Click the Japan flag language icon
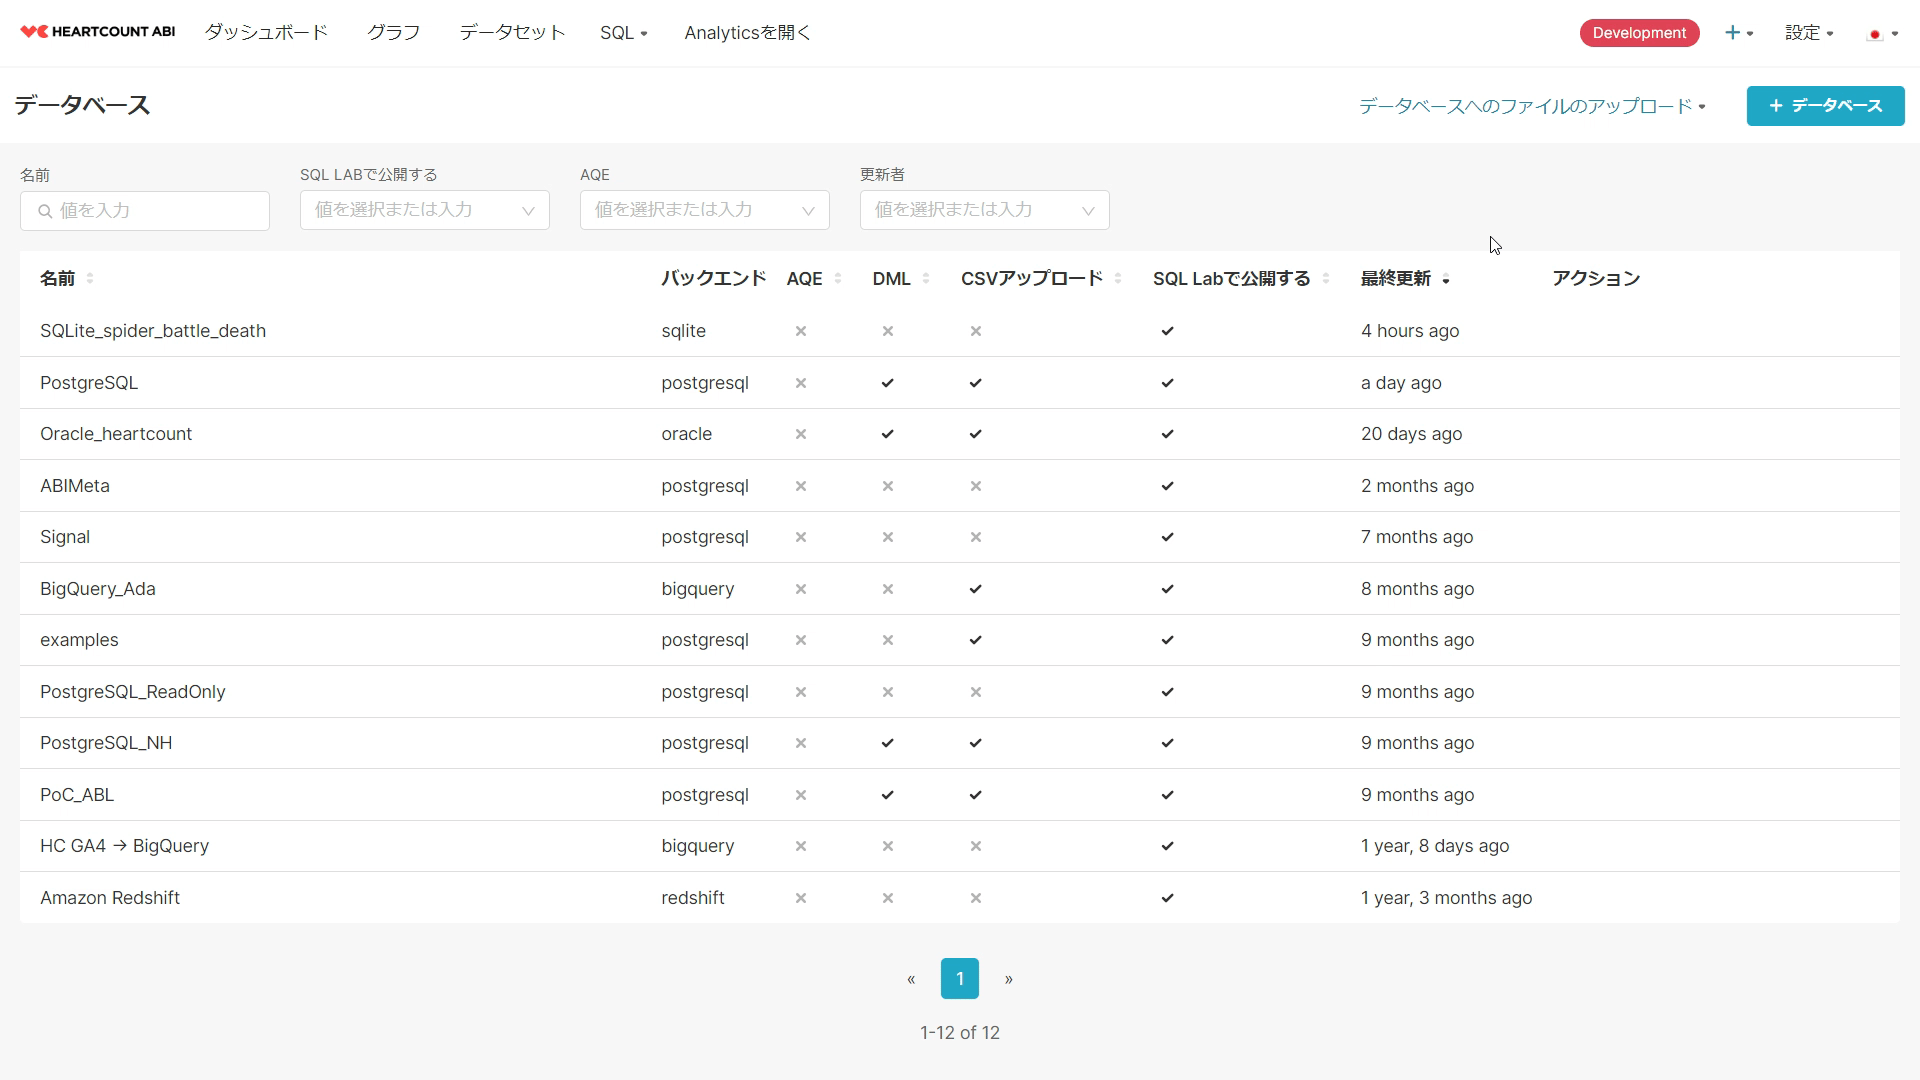This screenshot has height=1080, width=1920. coord(1875,34)
